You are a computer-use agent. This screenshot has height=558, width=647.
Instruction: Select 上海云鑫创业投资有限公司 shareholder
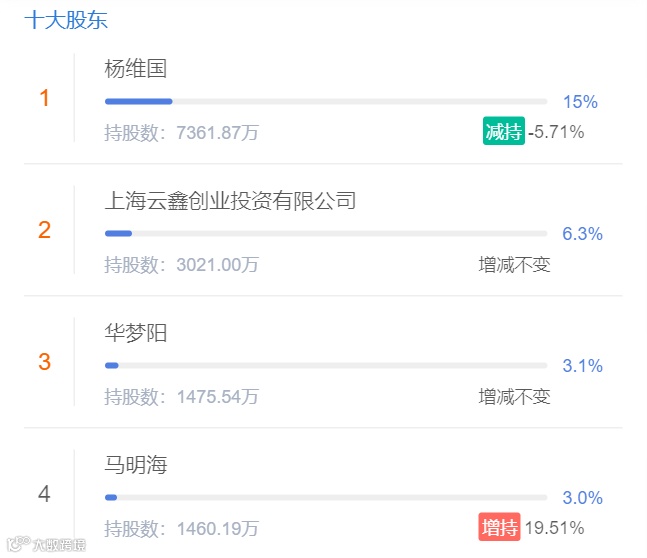point(230,201)
